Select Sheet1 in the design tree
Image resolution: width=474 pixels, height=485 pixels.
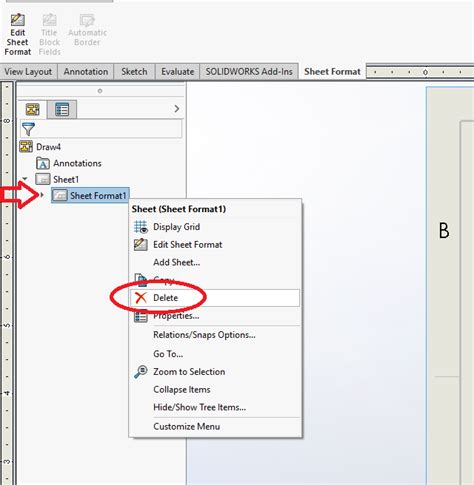66,180
